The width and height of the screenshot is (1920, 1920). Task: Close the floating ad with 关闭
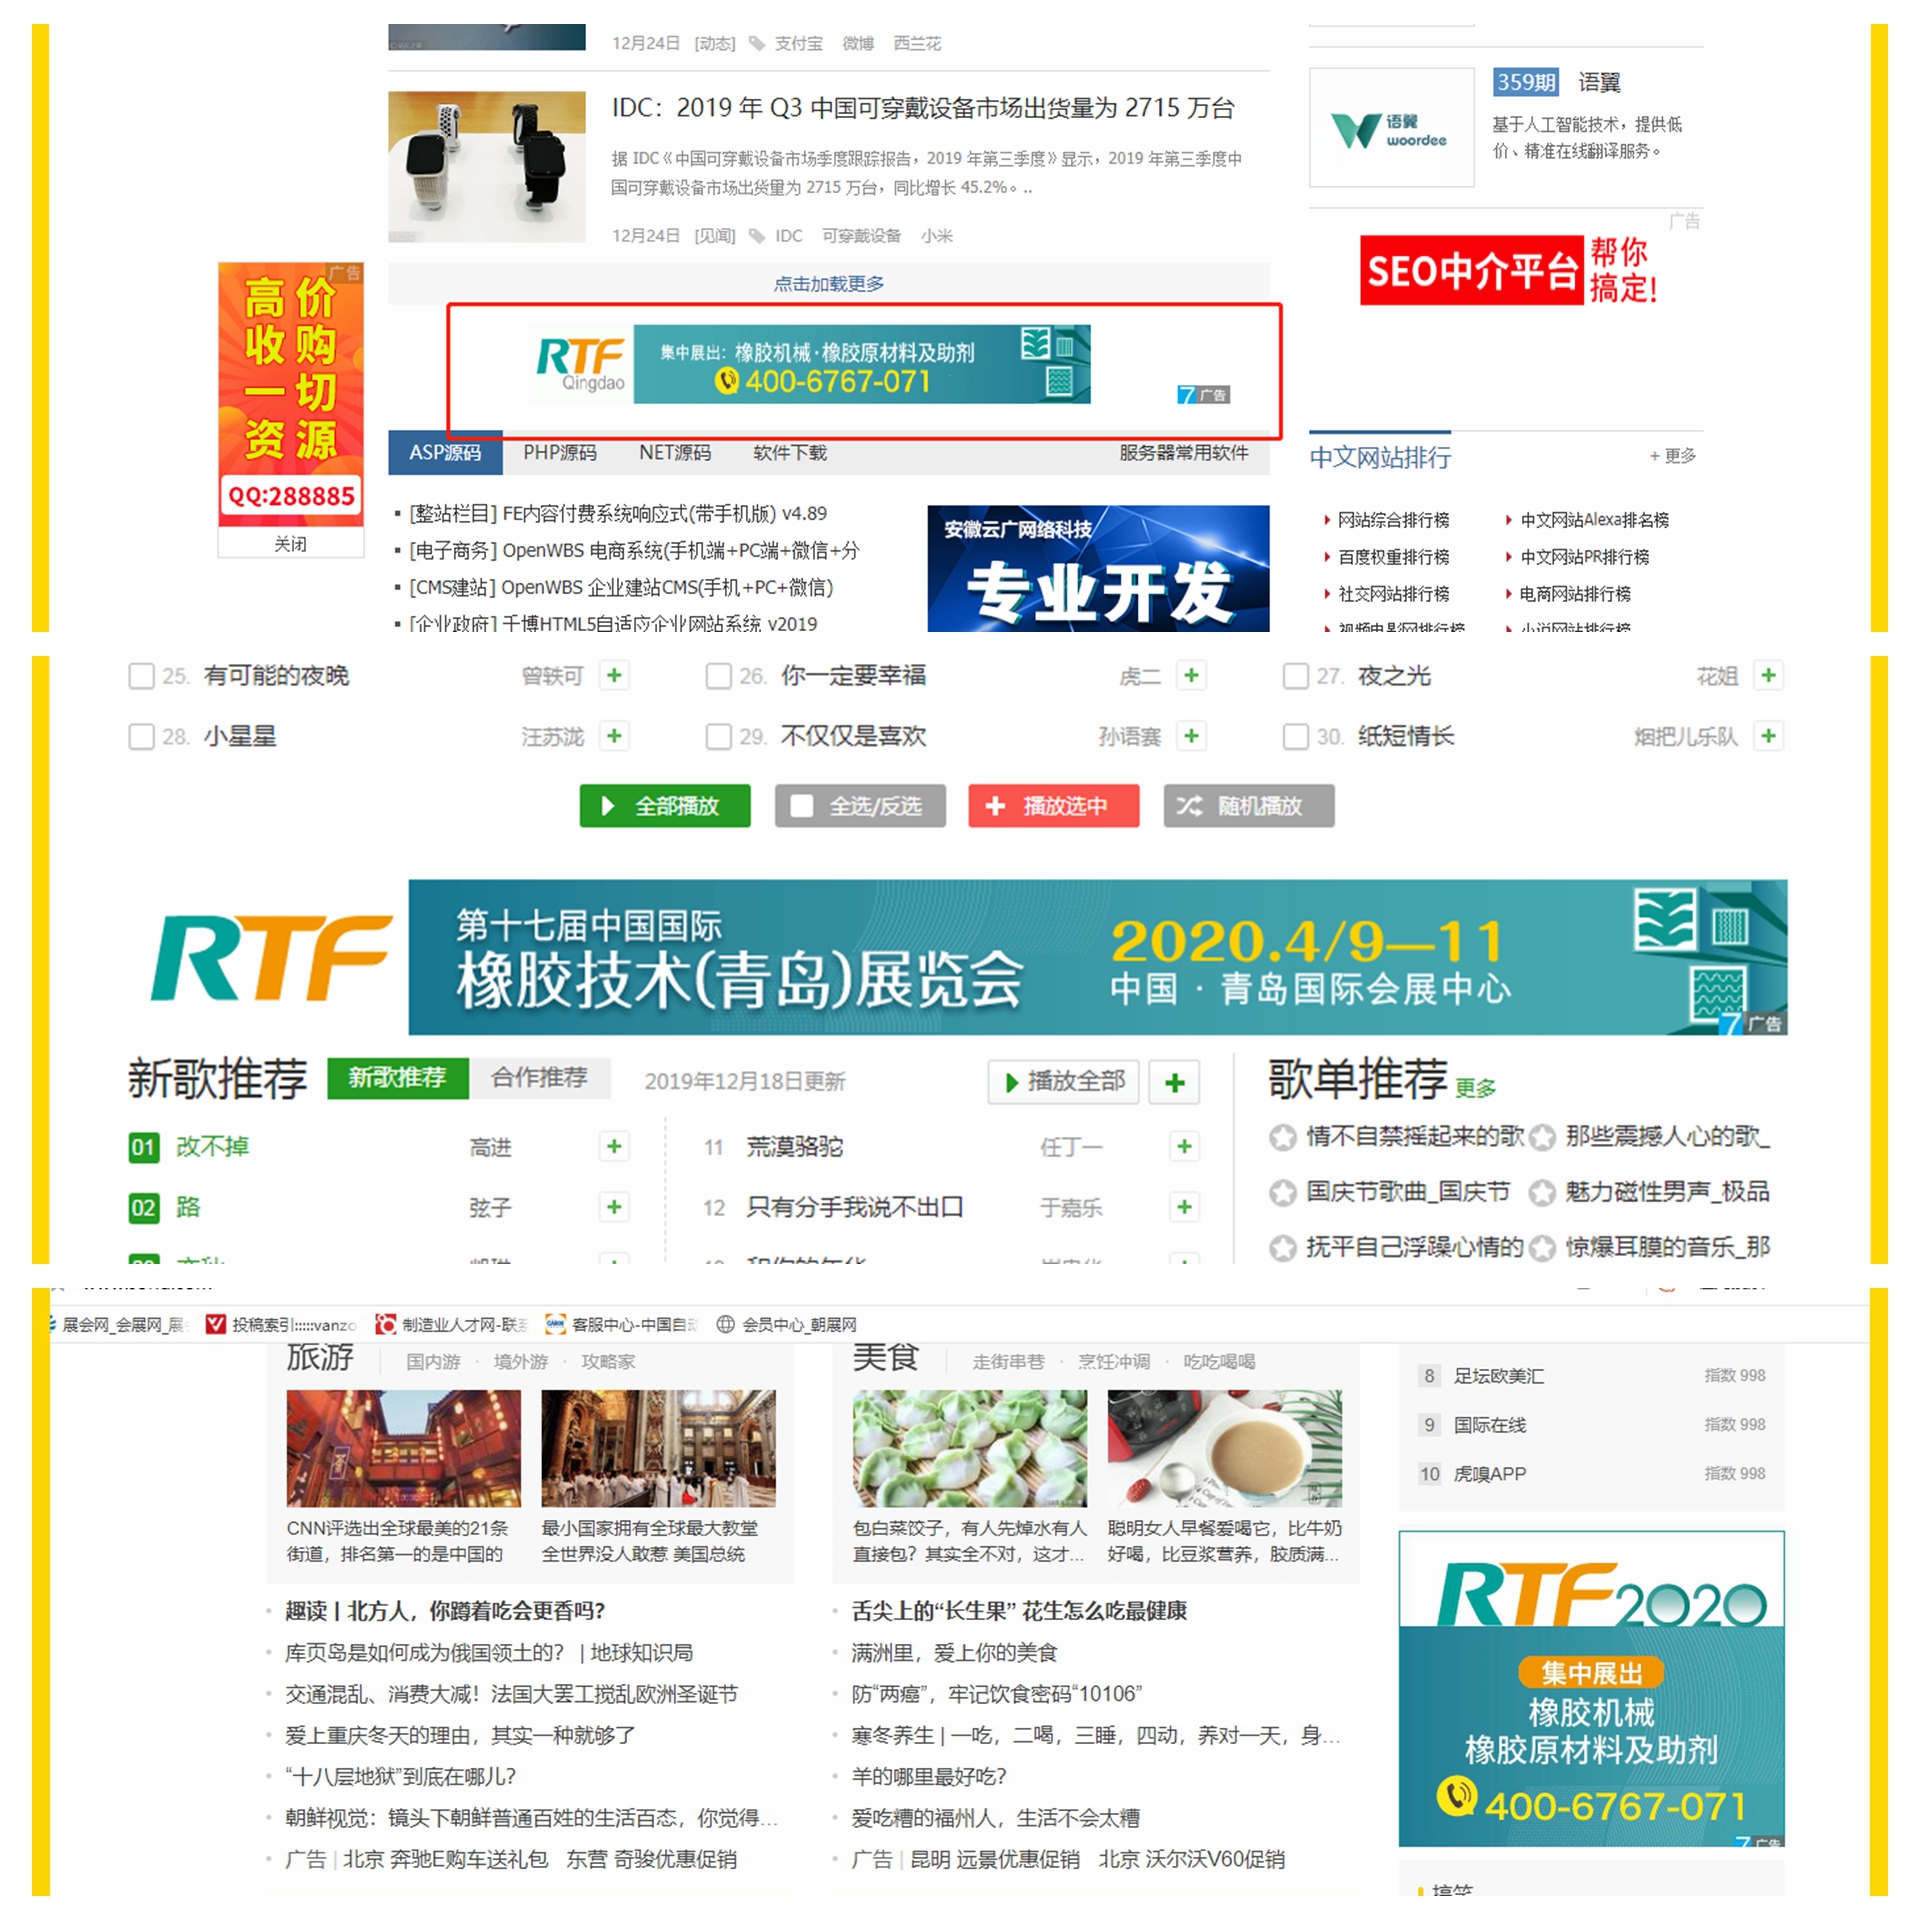290,543
